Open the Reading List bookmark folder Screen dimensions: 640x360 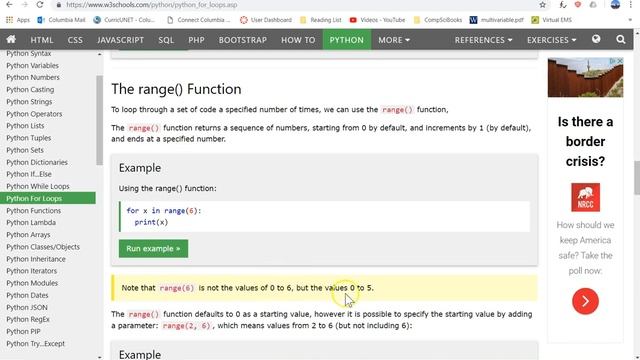(x=320, y=20)
